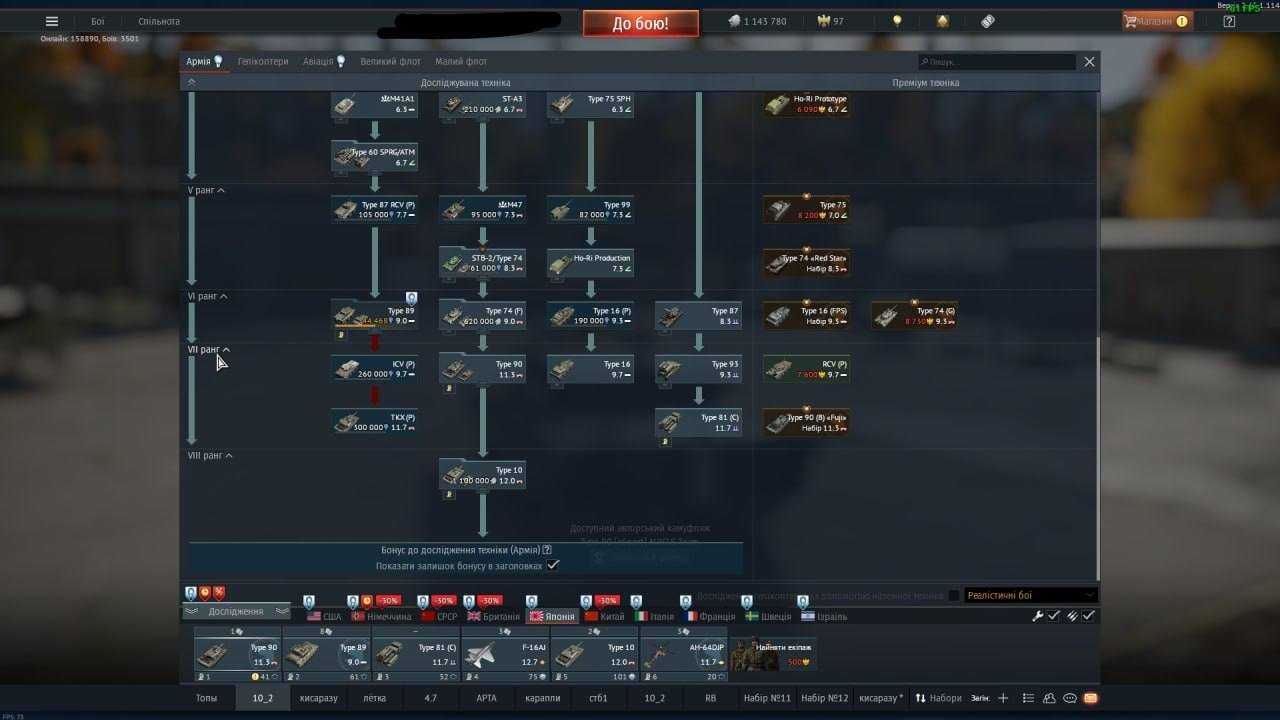Switch to the Авіація tab
This screenshot has height=720, width=1280.
tap(324, 62)
